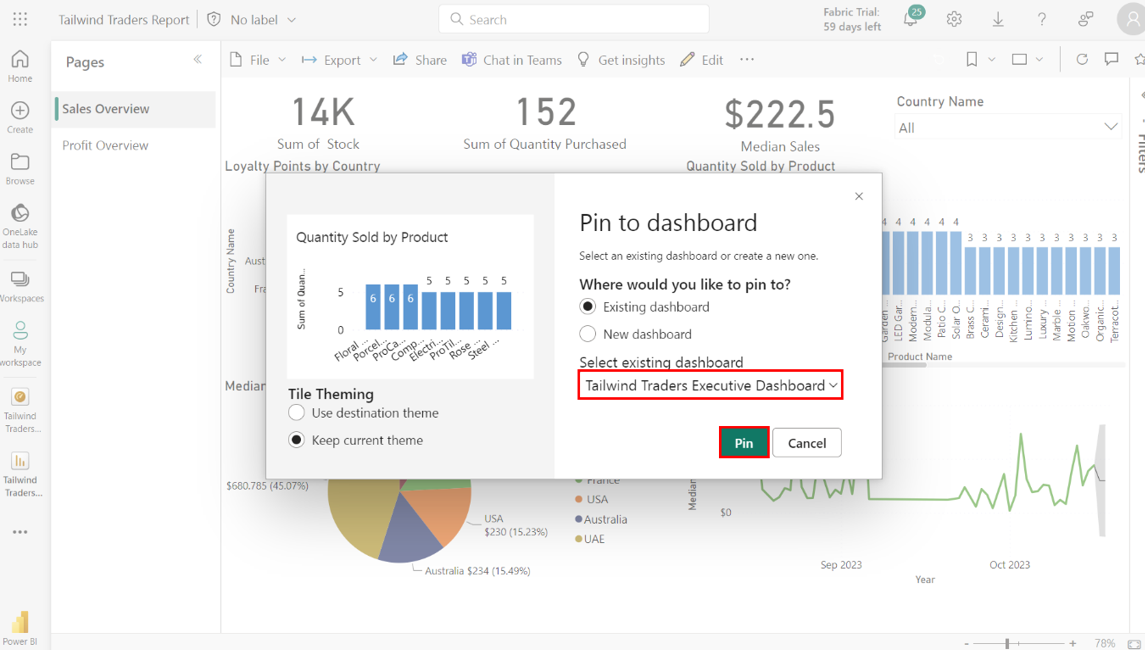This screenshot has width=1145, height=650.
Task: Select the Existing dashboard radio button
Action: (x=588, y=307)
